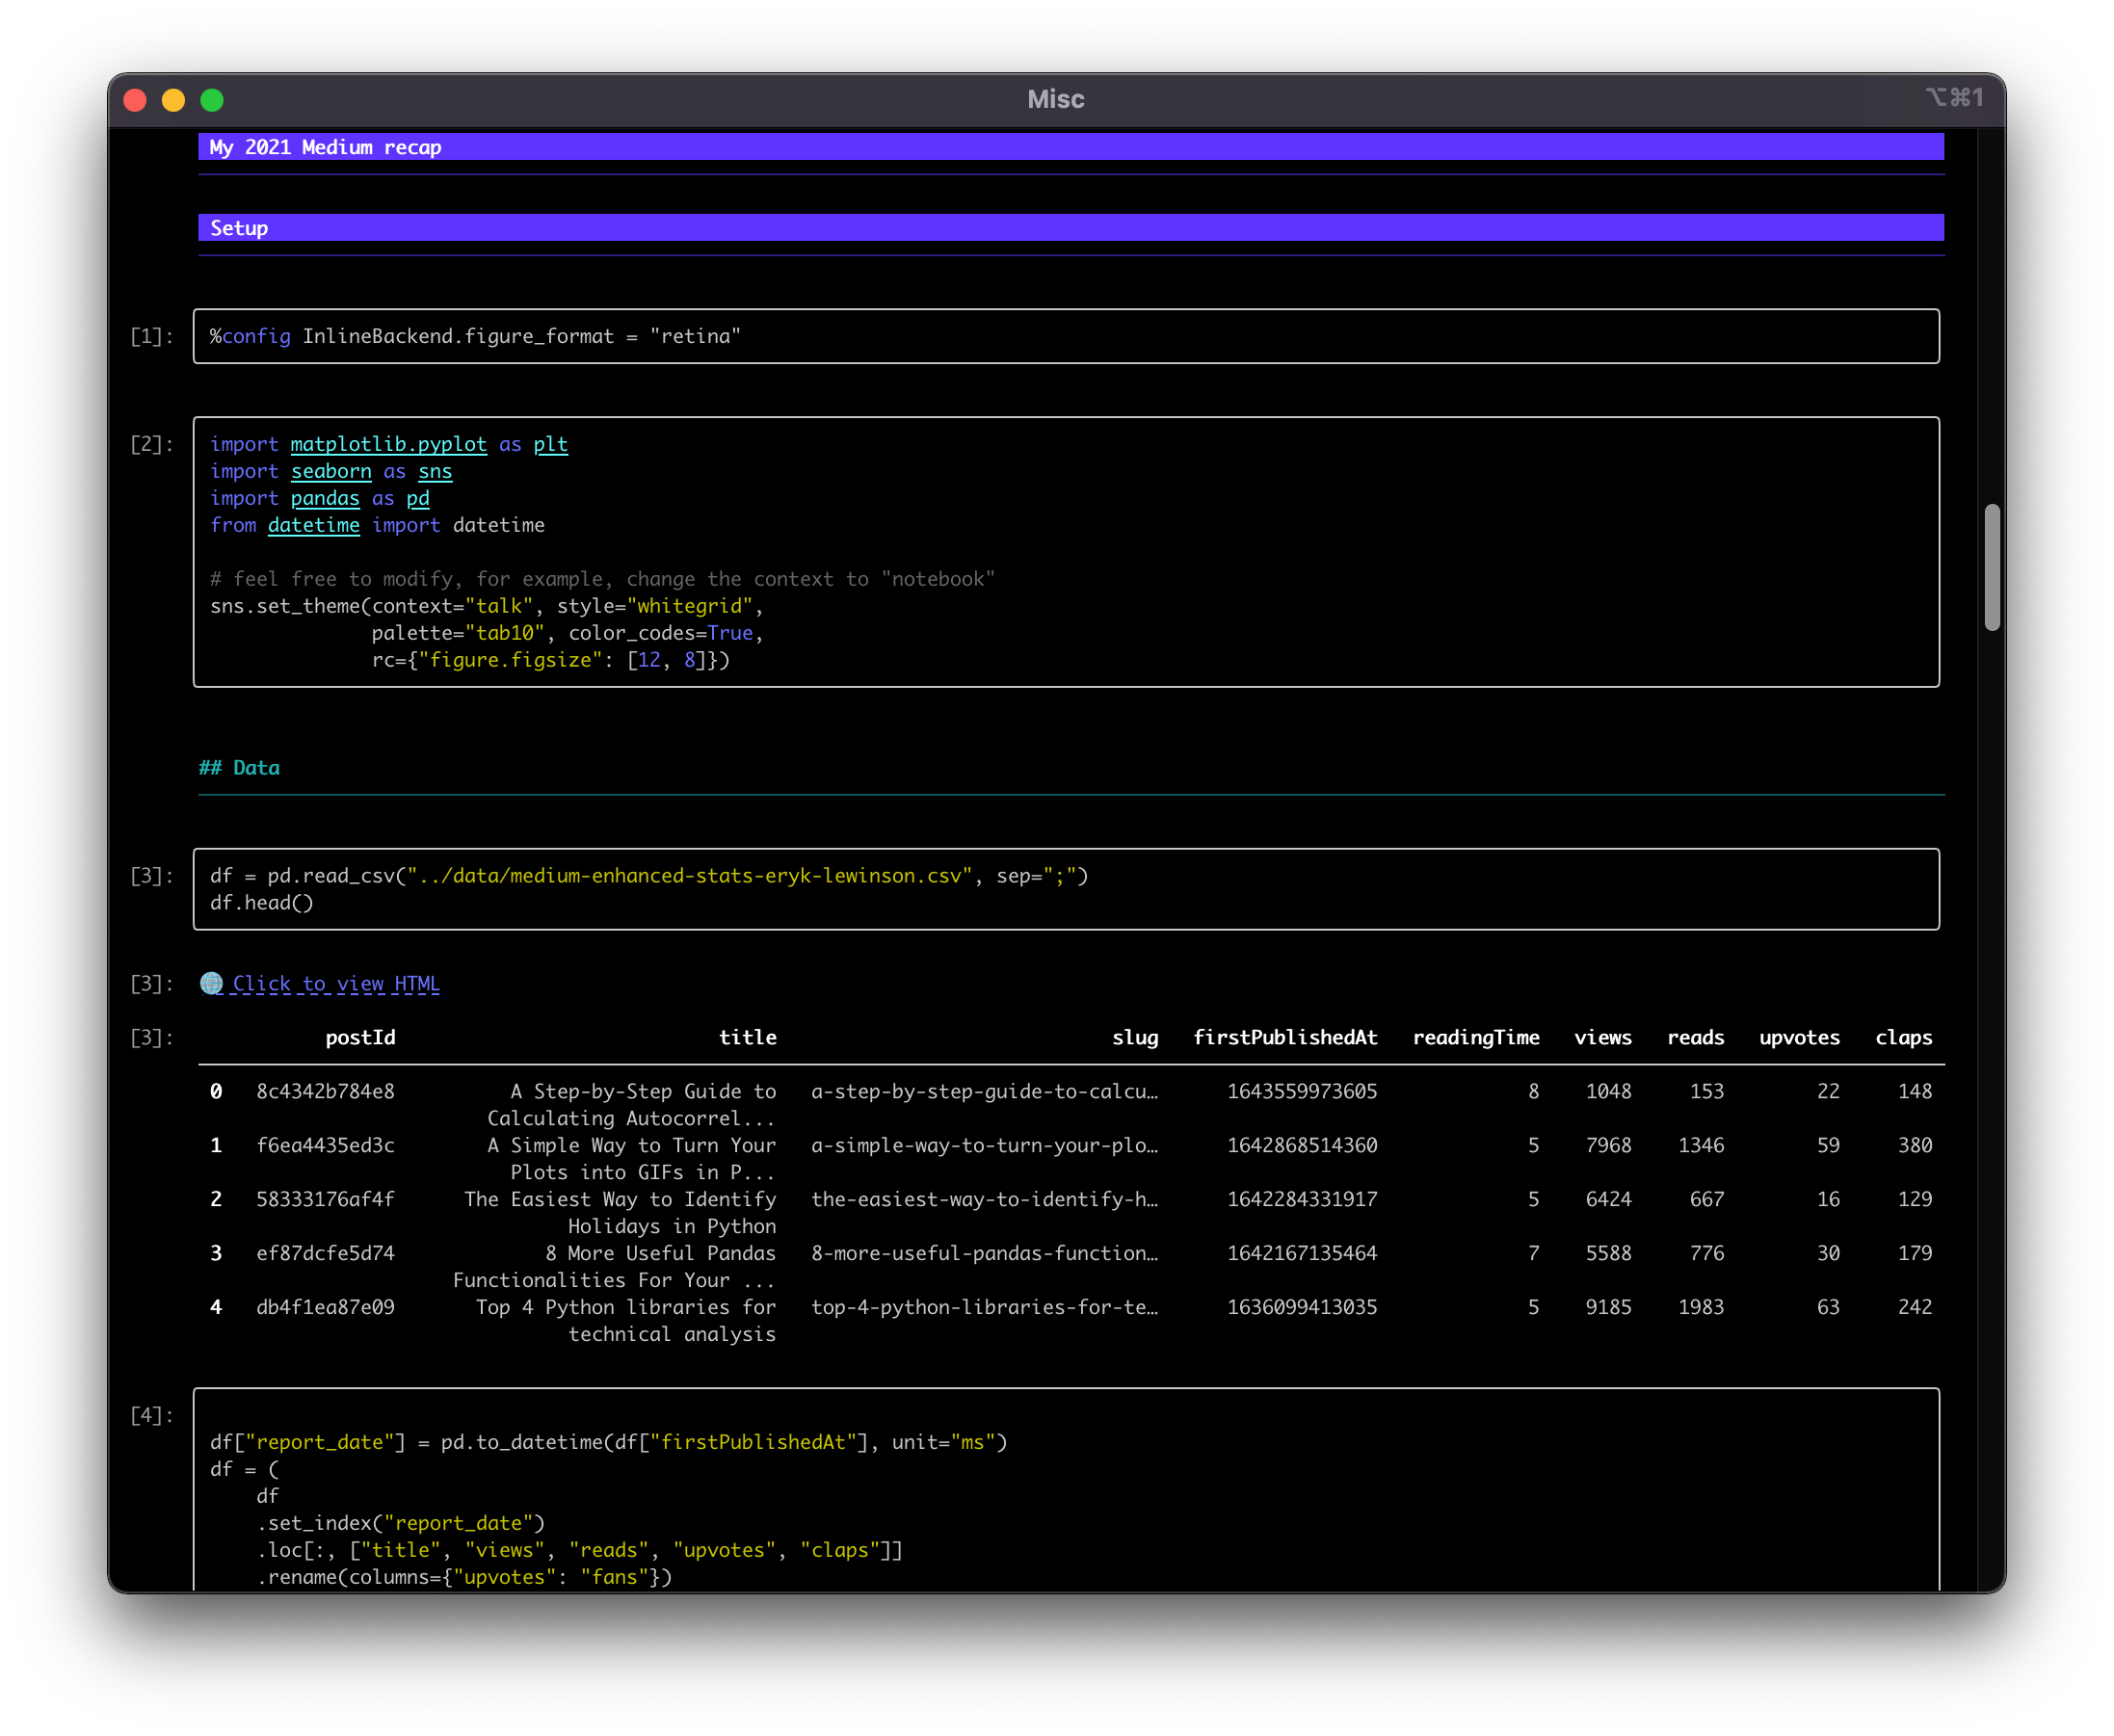This screenshot has height=1736, width=2114.
Task: Click the globe icon beside view HTML
Action: tap(211, 983)
